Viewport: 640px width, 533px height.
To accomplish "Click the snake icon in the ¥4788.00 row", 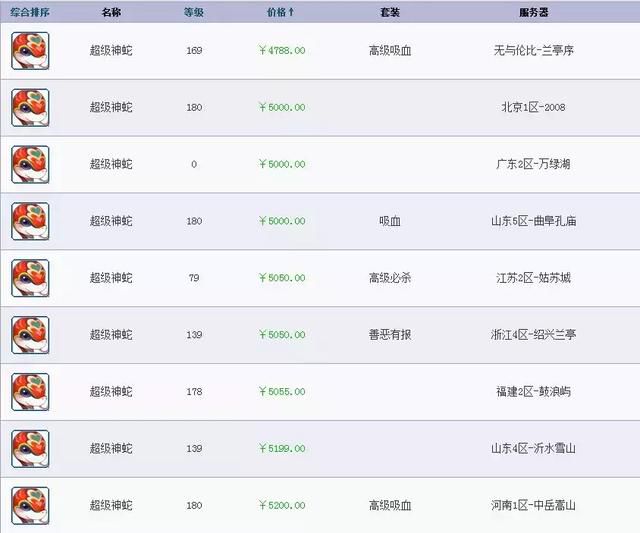I will point(30,51).
